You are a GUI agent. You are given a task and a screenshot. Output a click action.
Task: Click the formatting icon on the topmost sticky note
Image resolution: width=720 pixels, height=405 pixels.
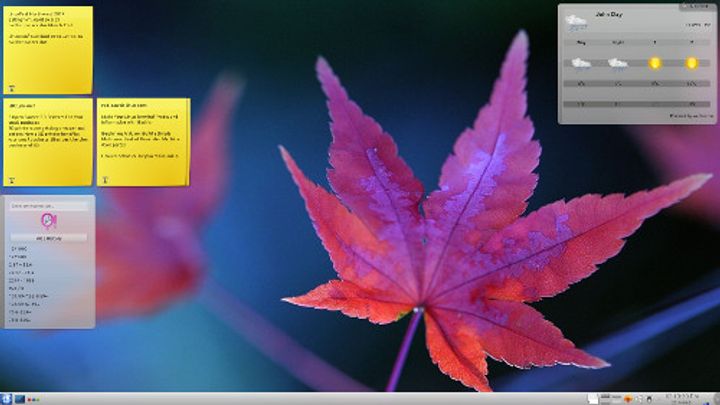click(x=12, y=89)
